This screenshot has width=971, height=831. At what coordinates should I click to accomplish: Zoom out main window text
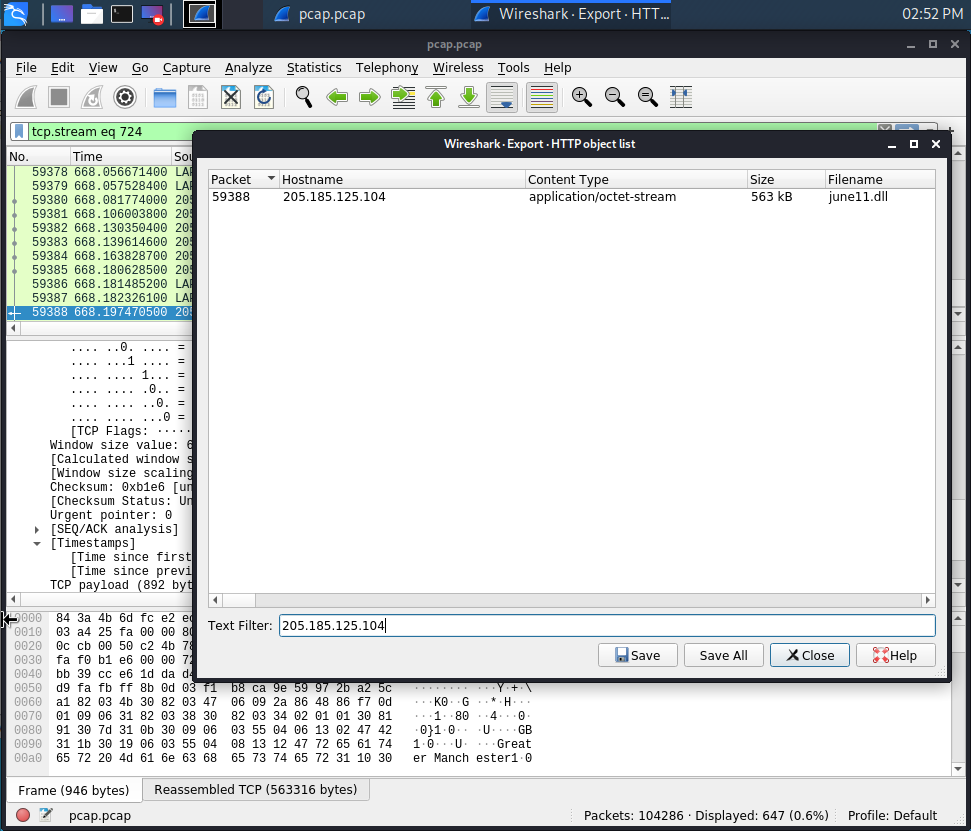tap(614, 97)
